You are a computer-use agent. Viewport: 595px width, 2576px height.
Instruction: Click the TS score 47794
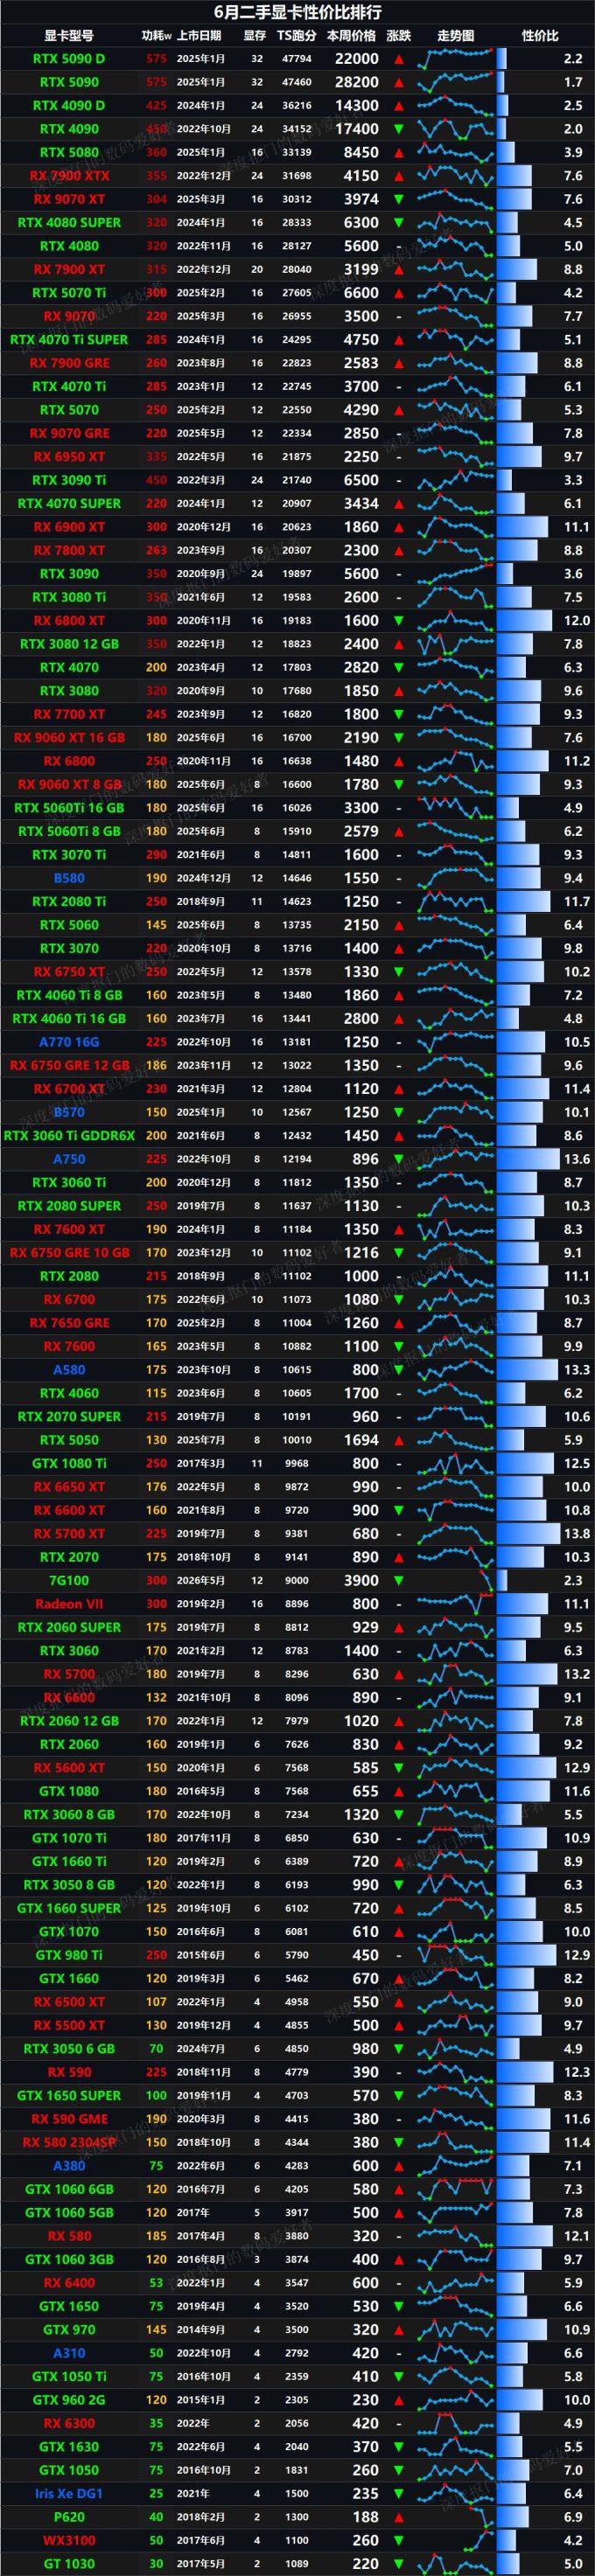pyautogui.click(x=296, y=59)
